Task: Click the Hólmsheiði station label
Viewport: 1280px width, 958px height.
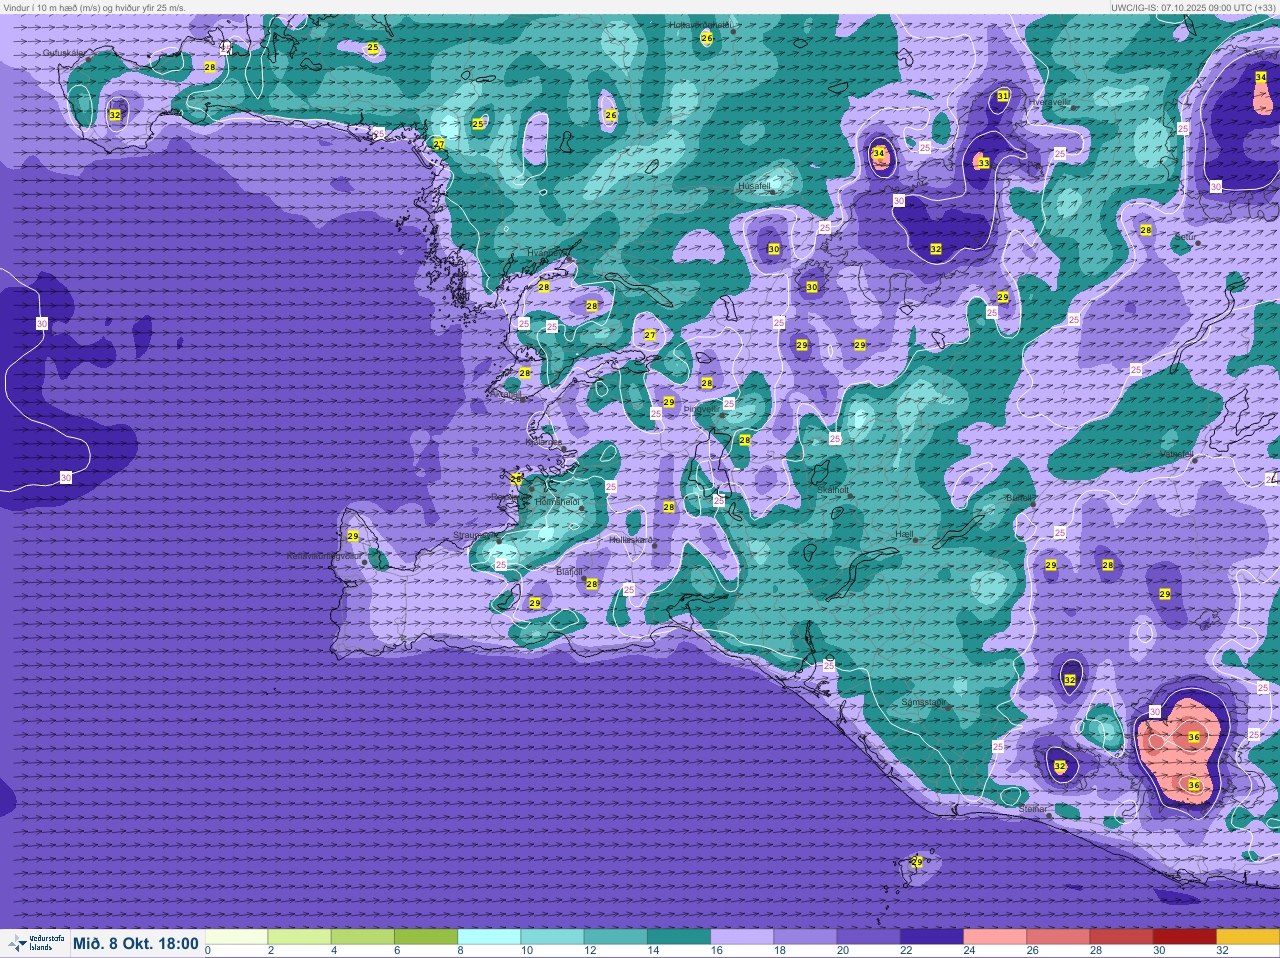Action: [558, 501]
